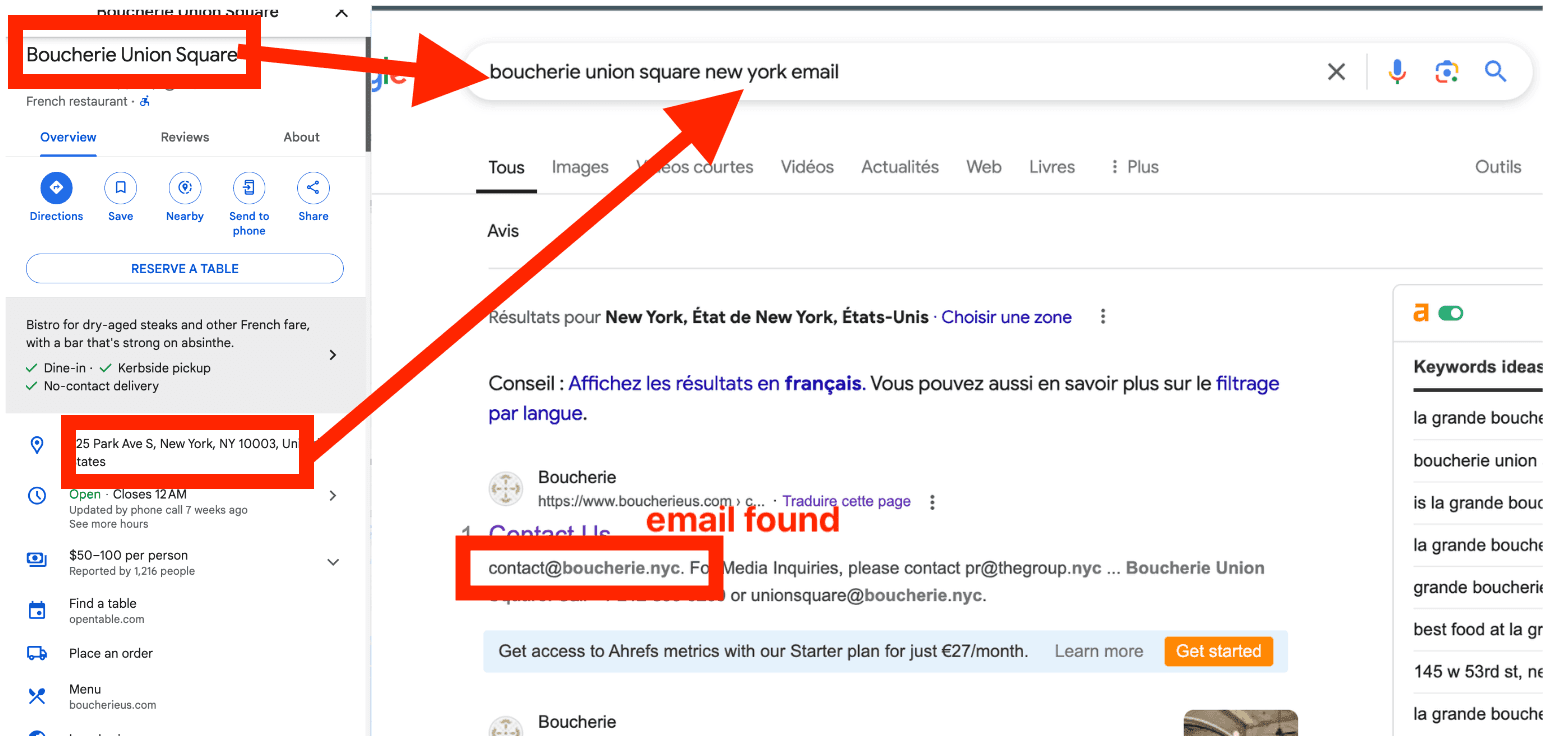Open the Plus more-filters menu

[1135, 167]
